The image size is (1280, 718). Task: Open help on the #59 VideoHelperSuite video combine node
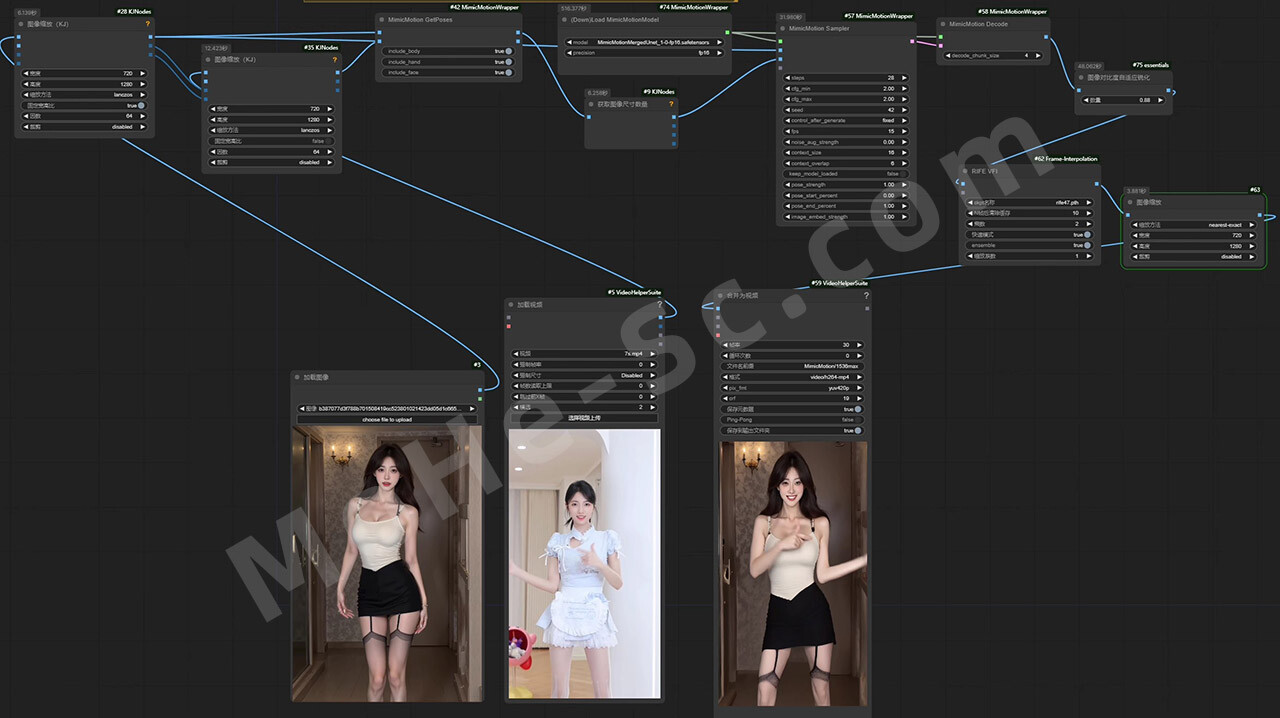(866, 295)
